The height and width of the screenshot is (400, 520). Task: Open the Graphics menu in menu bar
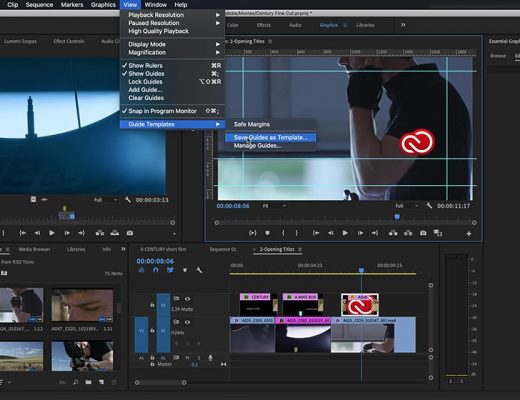click(x=103, y=5)
